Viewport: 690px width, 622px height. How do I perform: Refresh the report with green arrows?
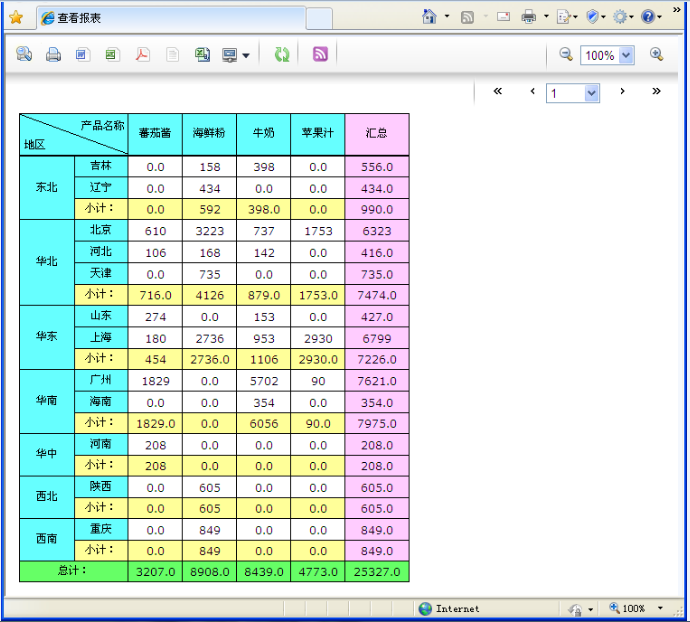tap(282, 55)
